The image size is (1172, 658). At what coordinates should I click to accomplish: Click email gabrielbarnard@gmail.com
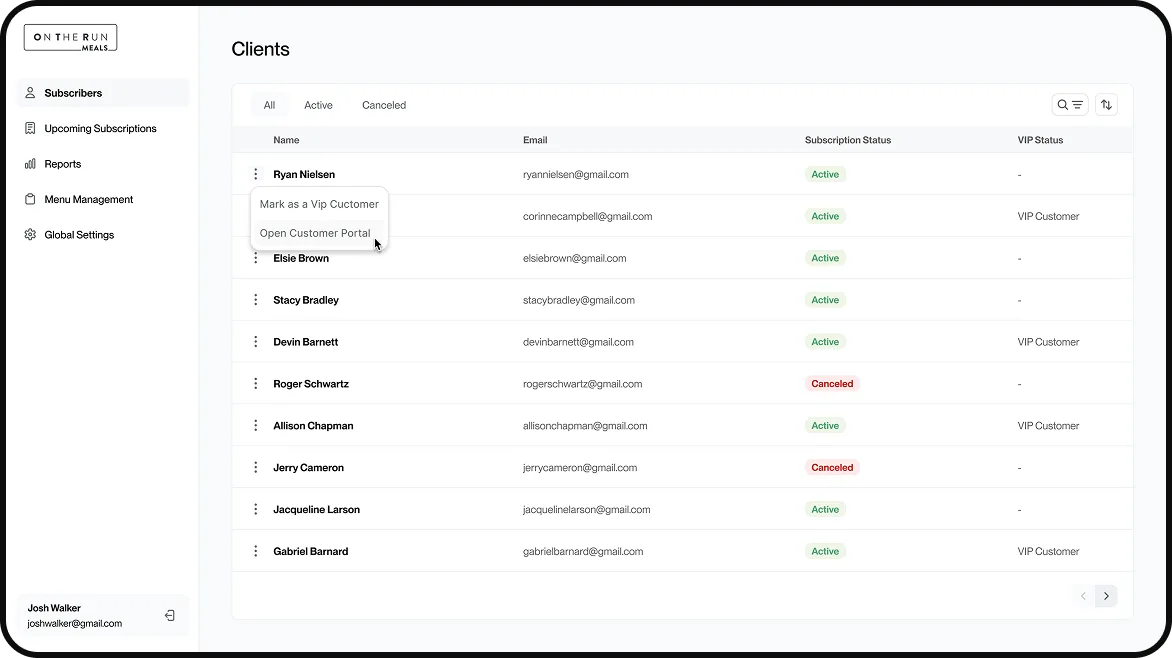click(583, 551)
